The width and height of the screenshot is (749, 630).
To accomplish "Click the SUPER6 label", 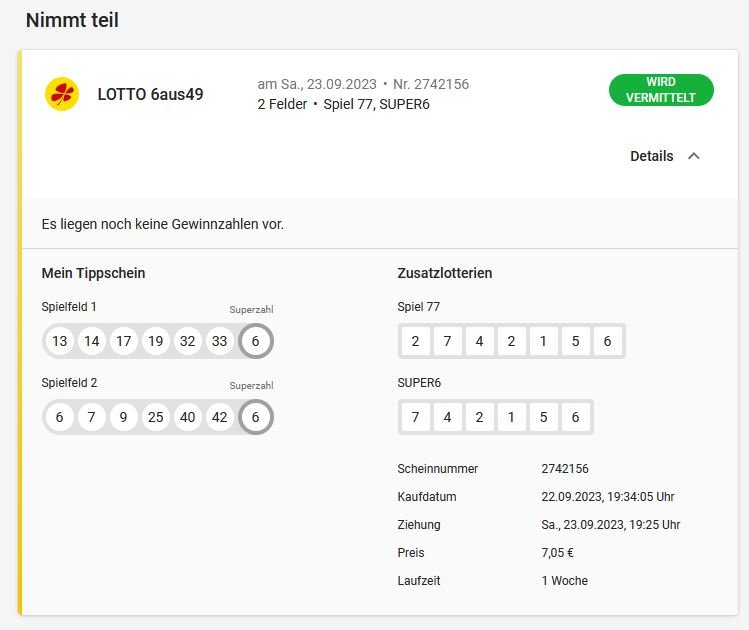I will tap(419, 383).
